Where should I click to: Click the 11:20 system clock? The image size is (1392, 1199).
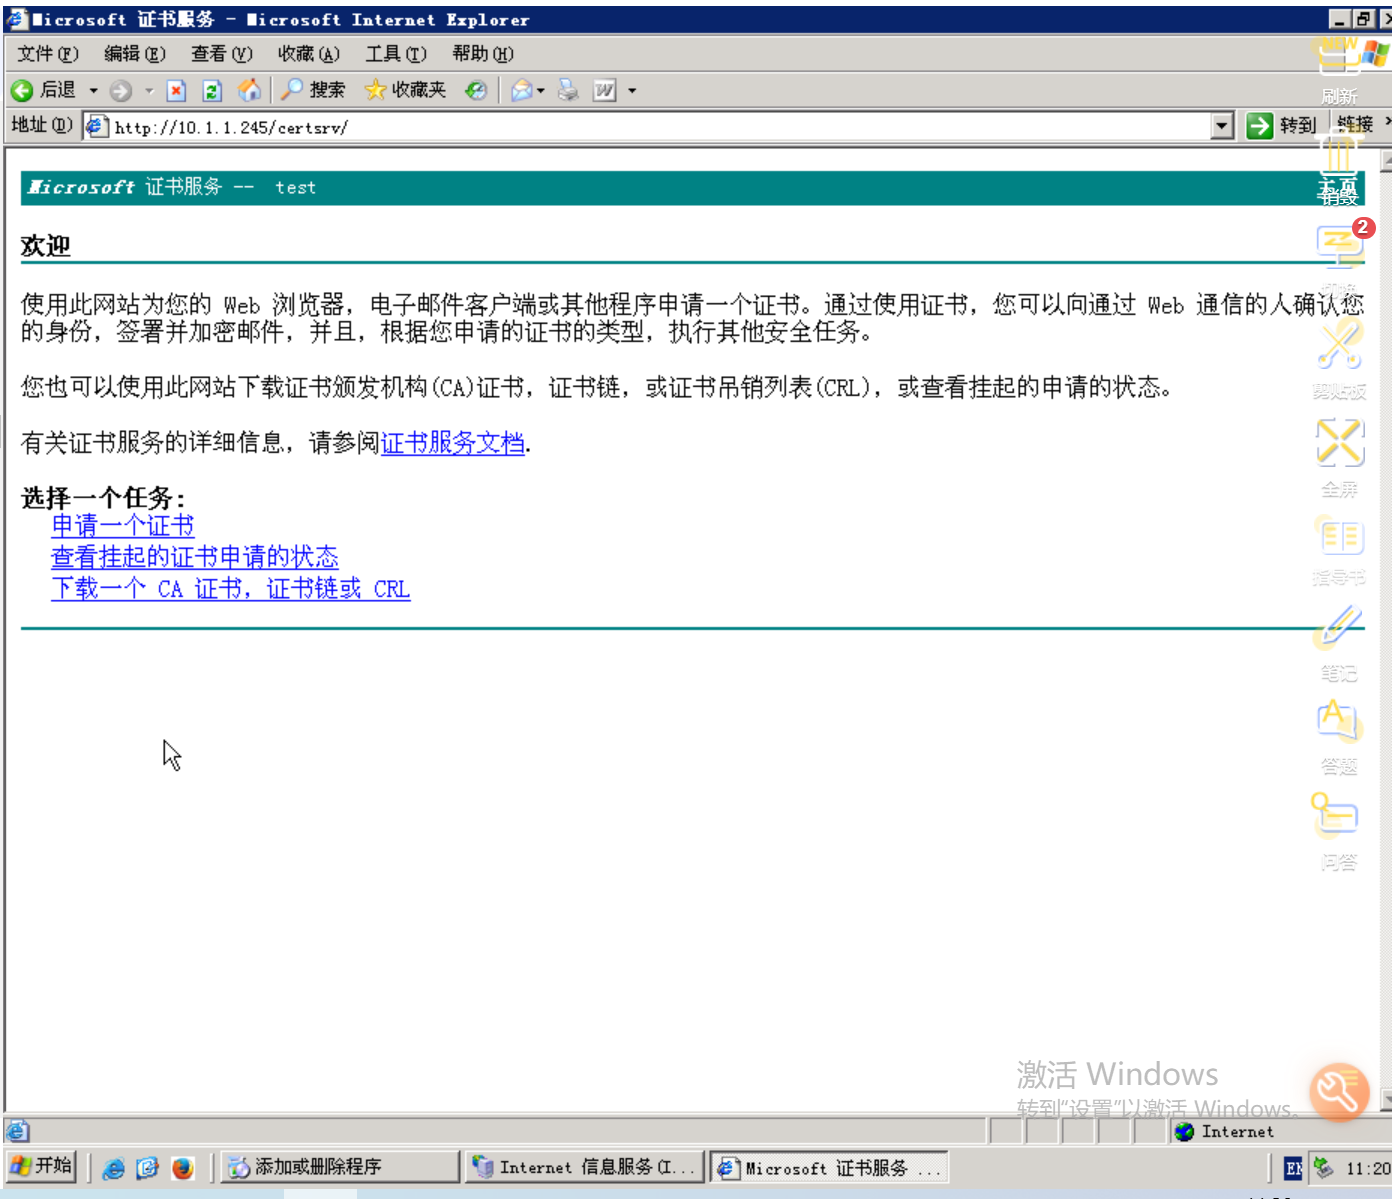[x=1367, y=1168]
